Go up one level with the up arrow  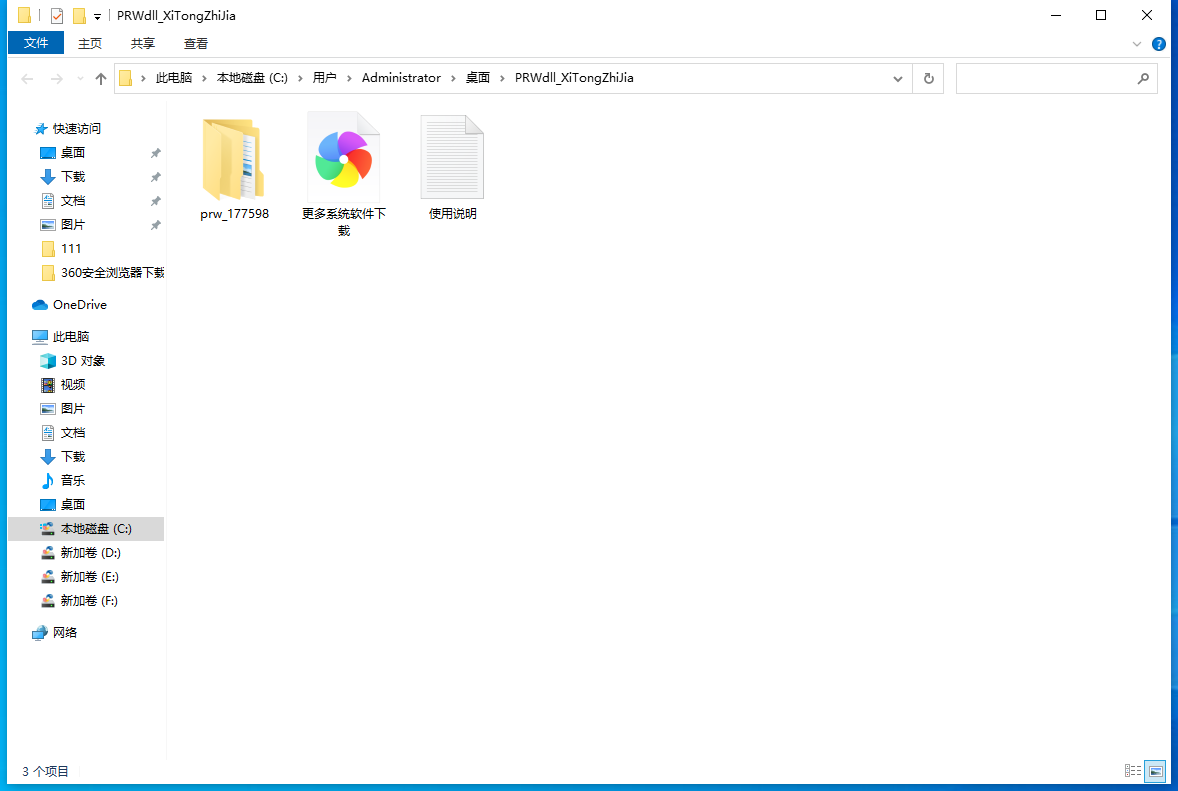[x=101, y=79]
